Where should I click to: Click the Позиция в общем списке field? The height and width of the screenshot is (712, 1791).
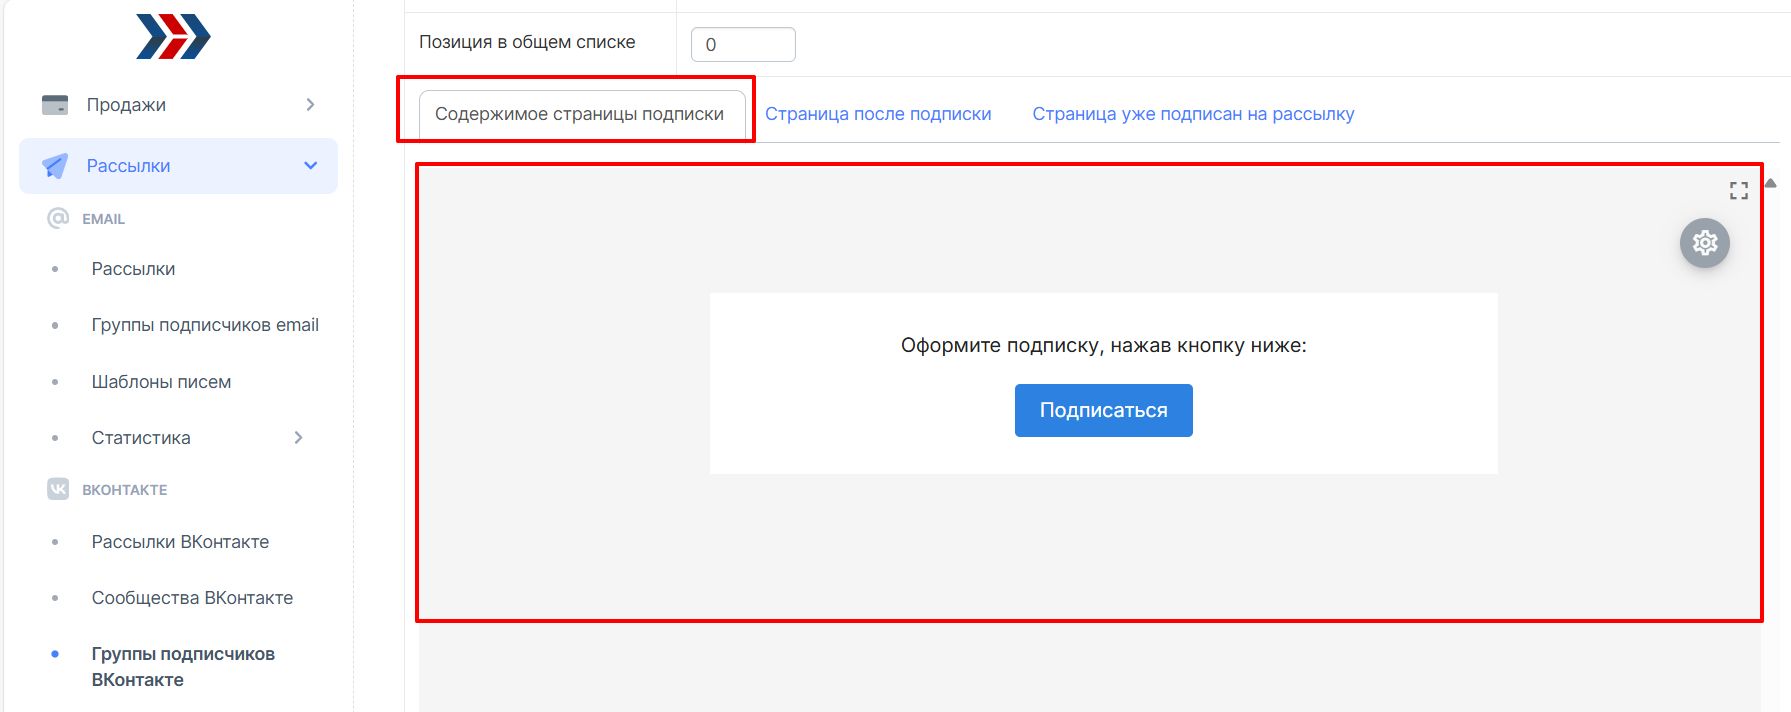(743, 44)
